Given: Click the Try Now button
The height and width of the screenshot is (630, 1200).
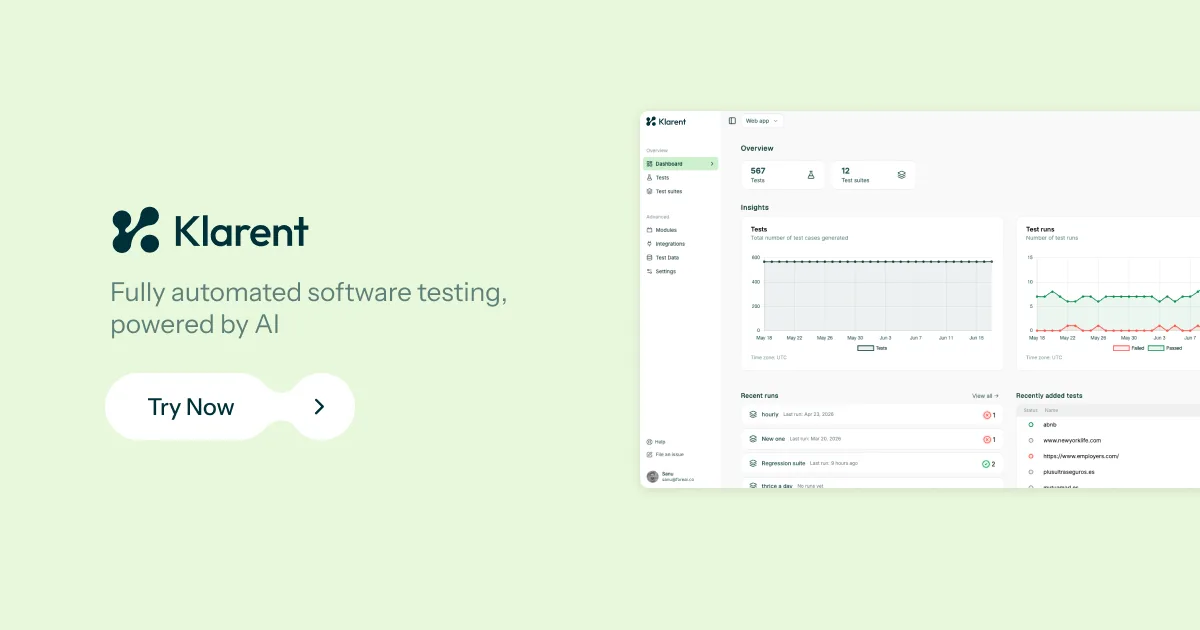Looking at the screenshot, I should tap(230, 407).
